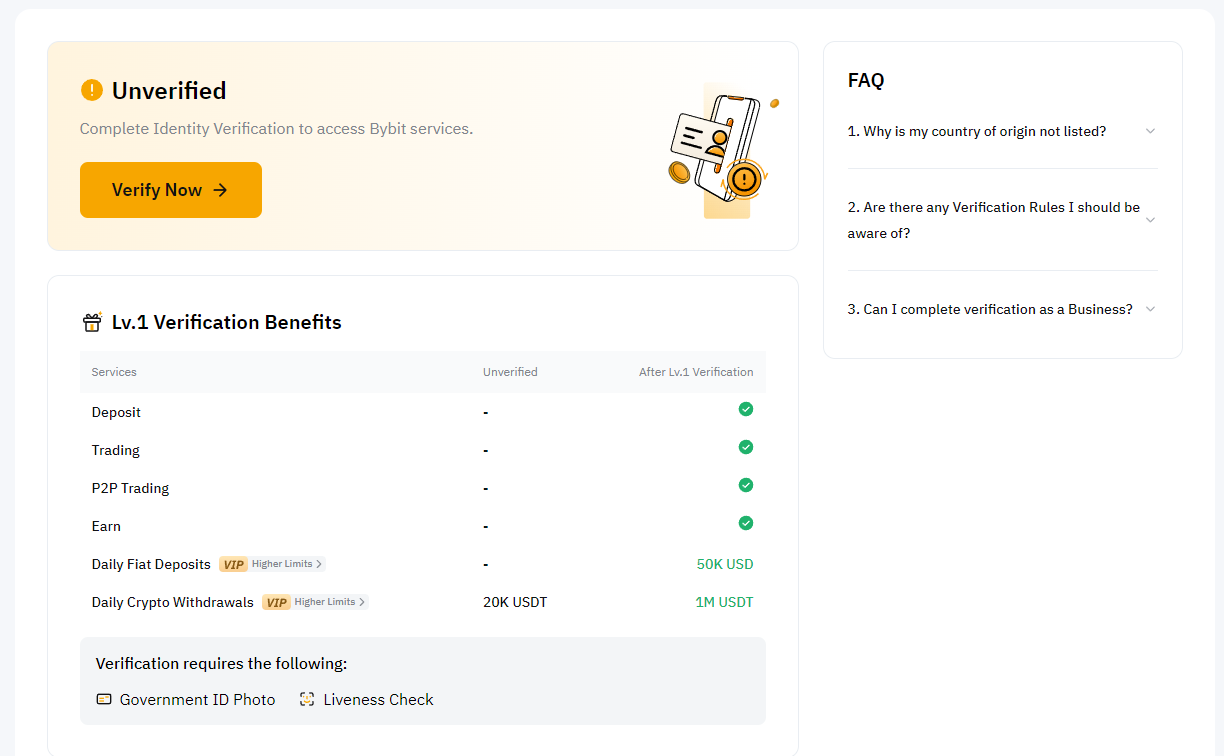Click the VIP badge next to Daily Fiat Deposits
1224x756 pixels.
[x=233, y=564]
